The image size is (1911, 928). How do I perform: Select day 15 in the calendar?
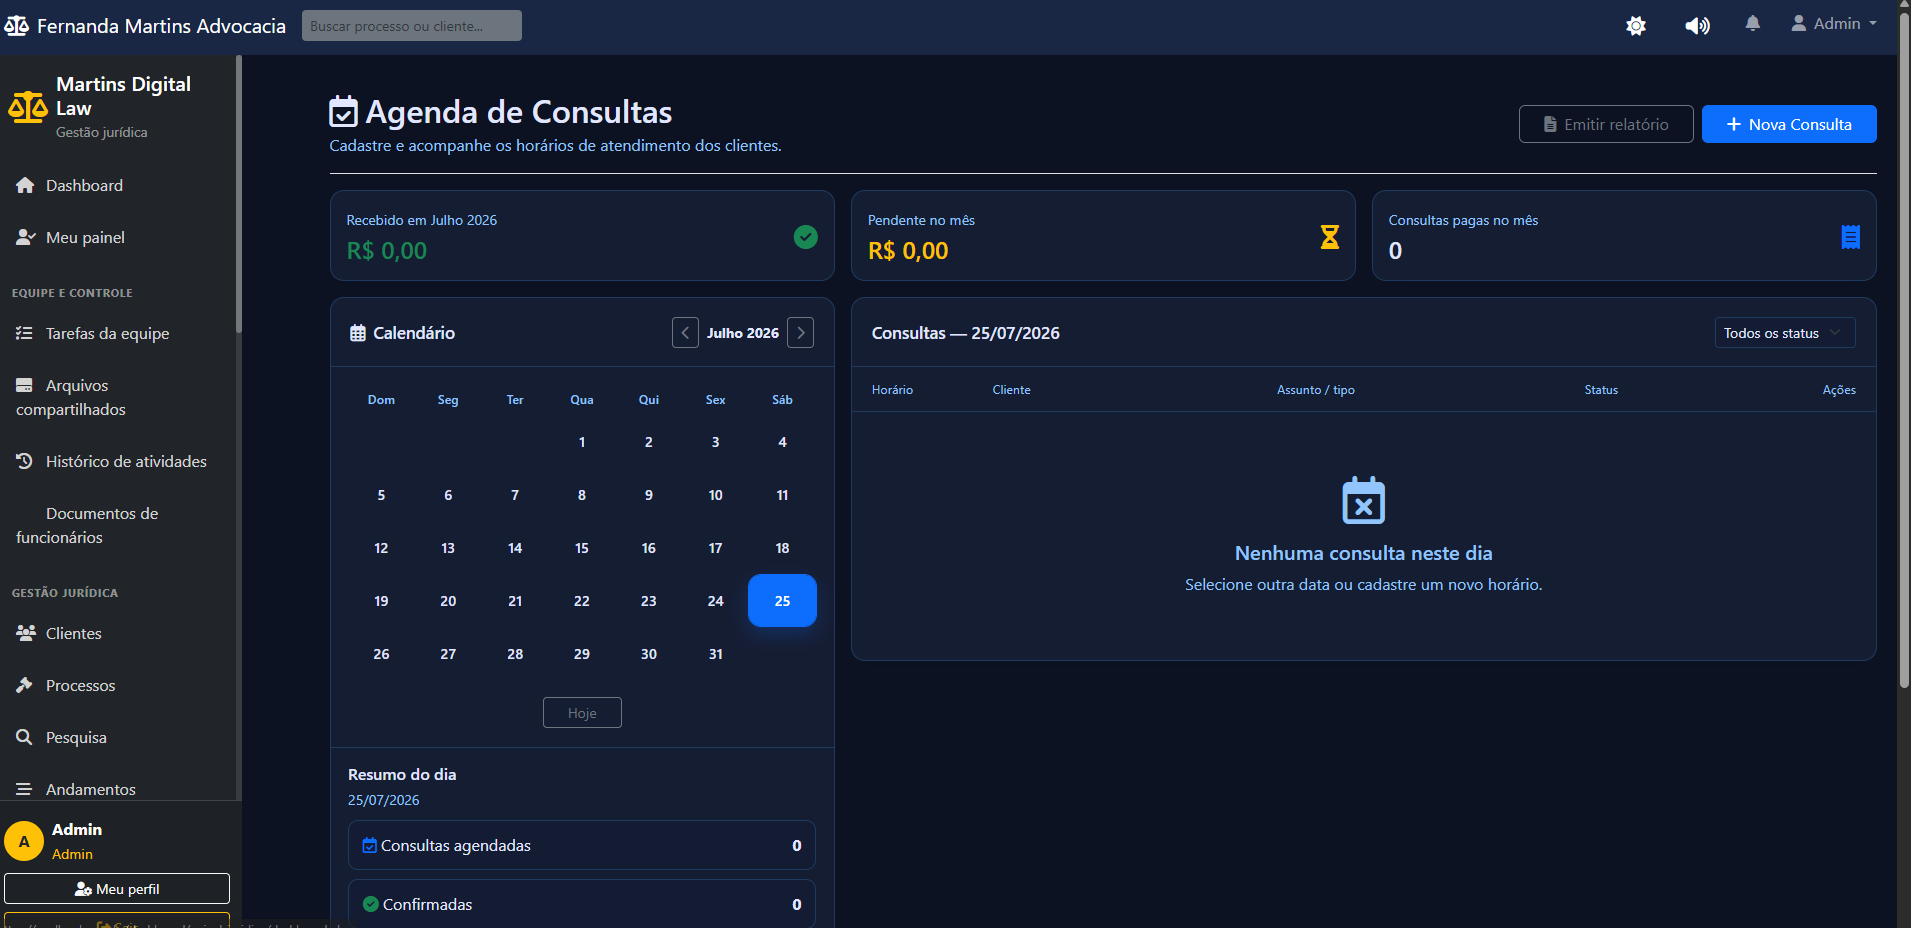tap(582, 548)
